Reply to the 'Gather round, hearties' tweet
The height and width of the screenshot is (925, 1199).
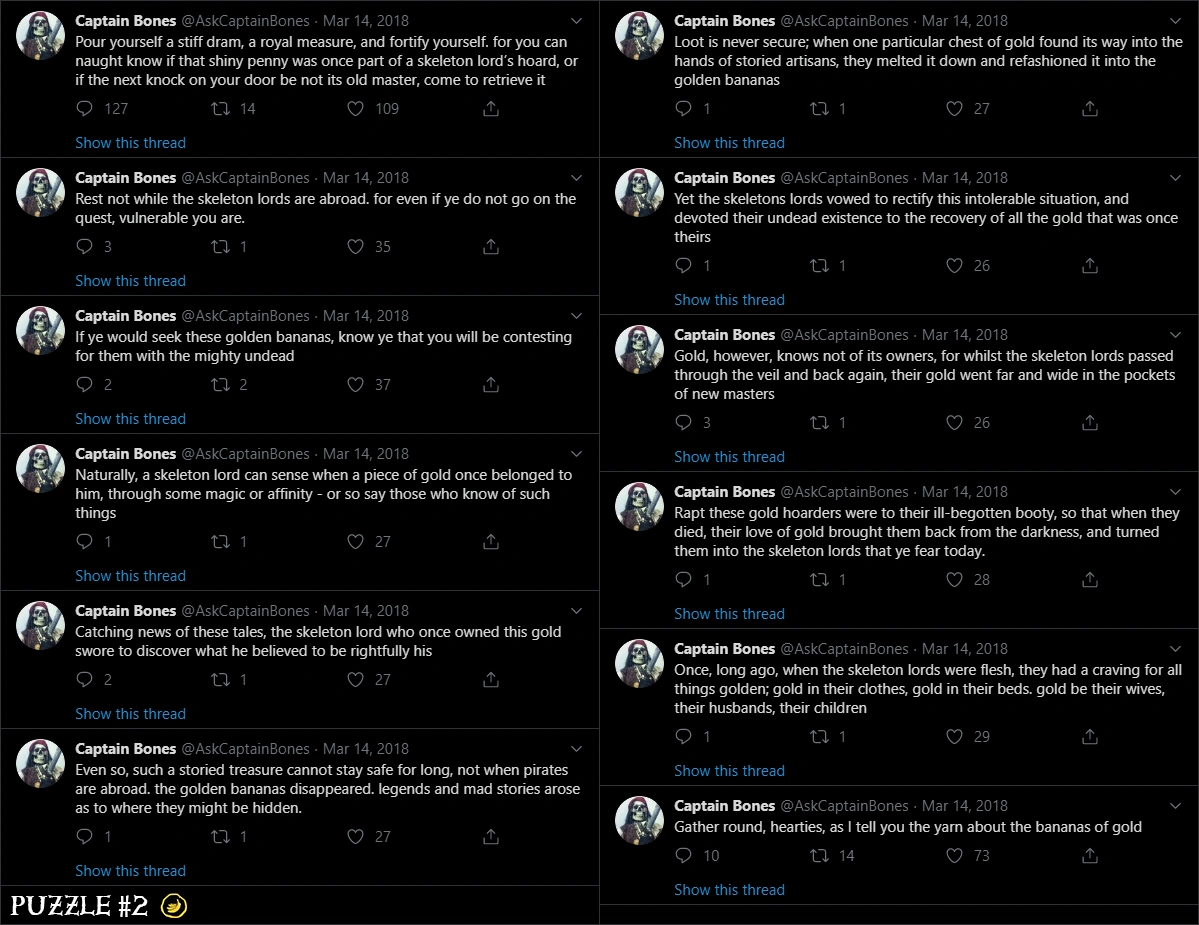click(x=684, y=855)
